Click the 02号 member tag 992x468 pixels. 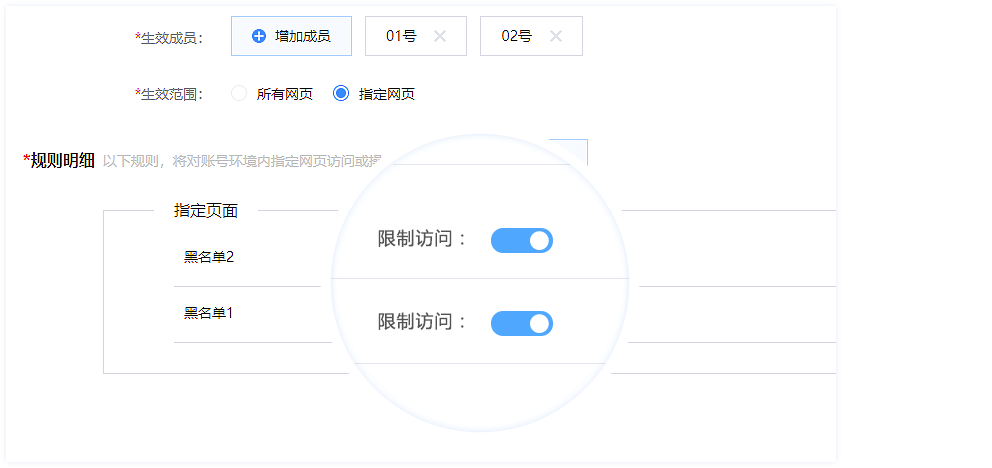click(x=517, y=36)
